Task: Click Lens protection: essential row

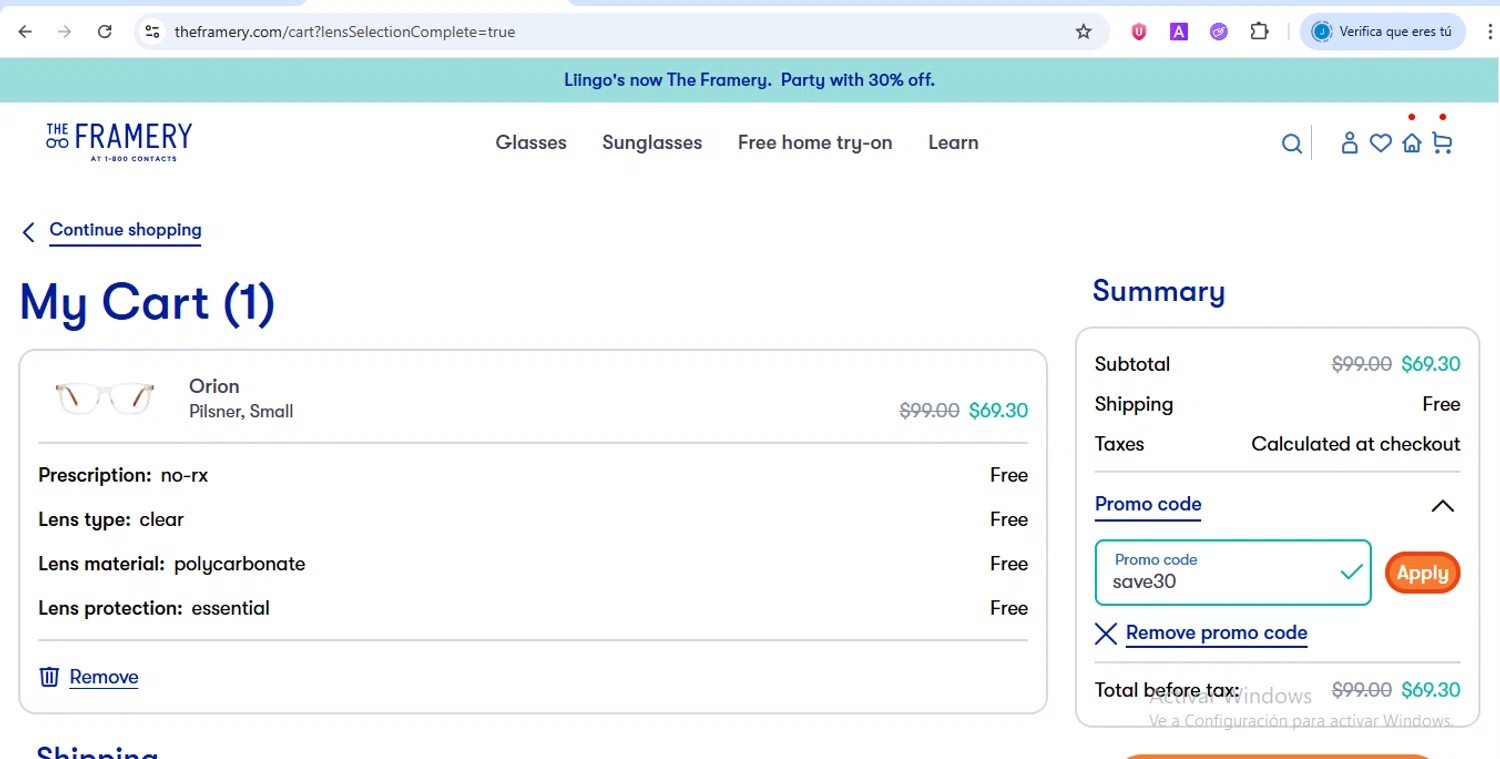Action: 533,608
